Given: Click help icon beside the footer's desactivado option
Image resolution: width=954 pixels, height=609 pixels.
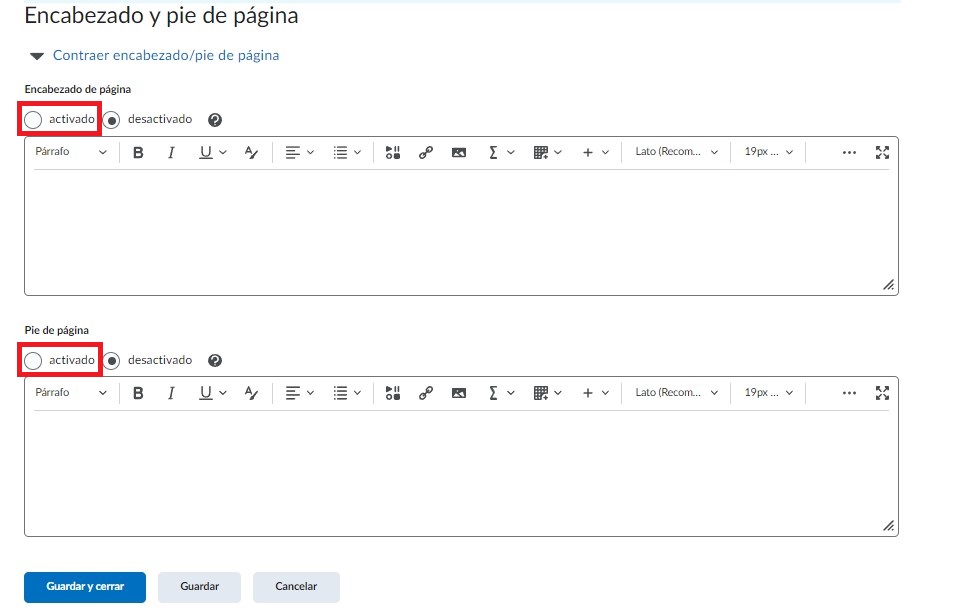Looking at the screenshot, I should point(215,360).
